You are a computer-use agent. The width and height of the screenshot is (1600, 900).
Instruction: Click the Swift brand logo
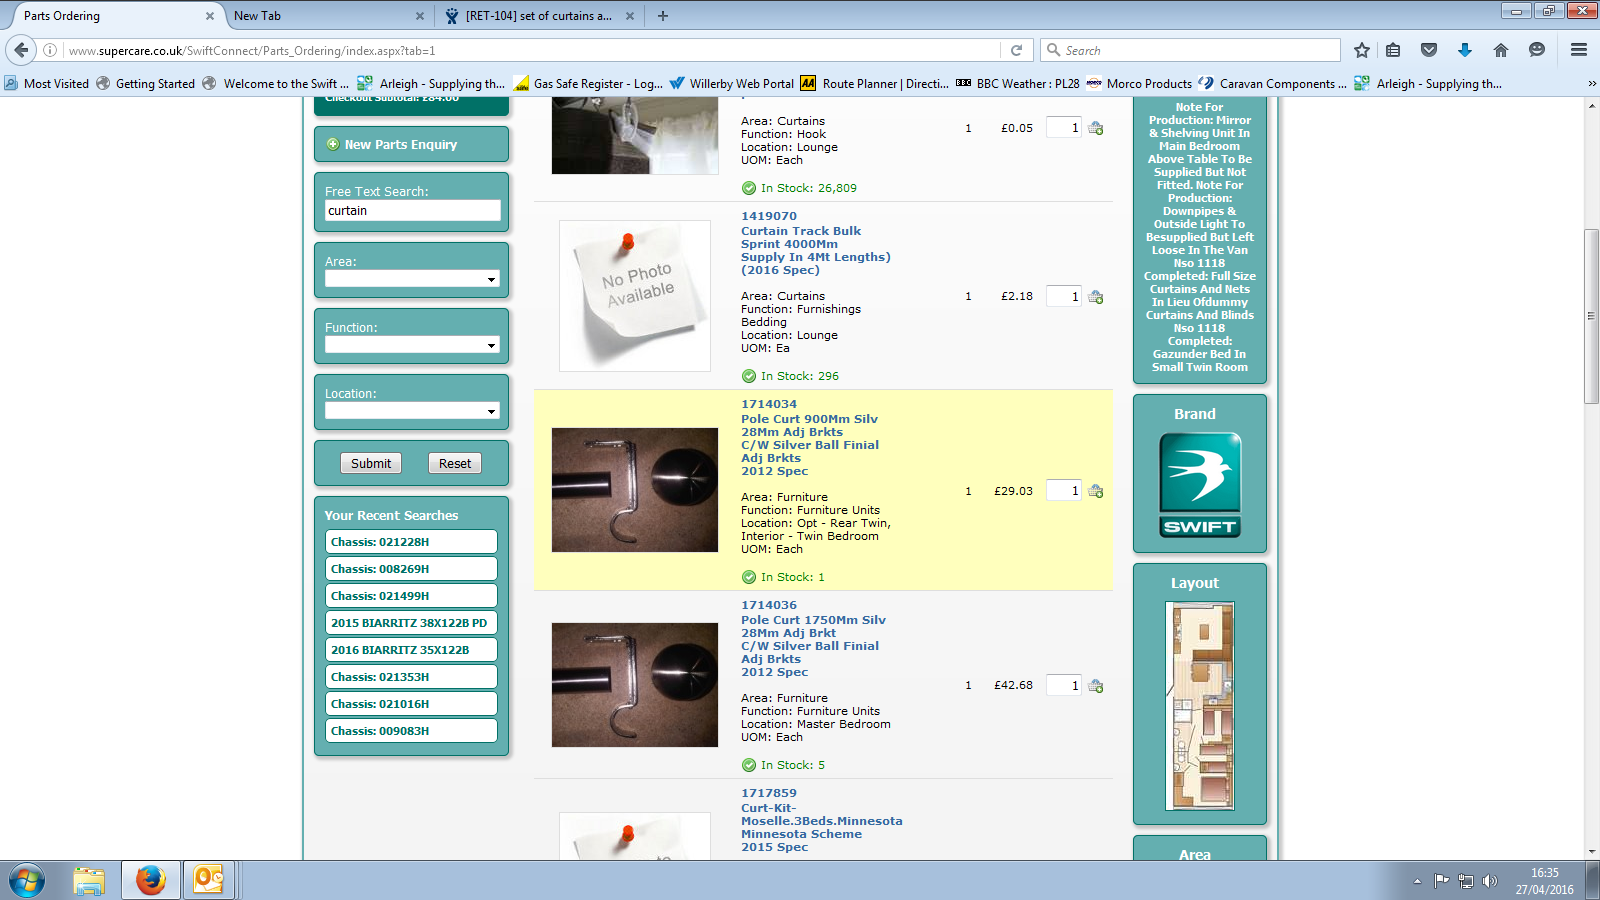(1200, 485)
